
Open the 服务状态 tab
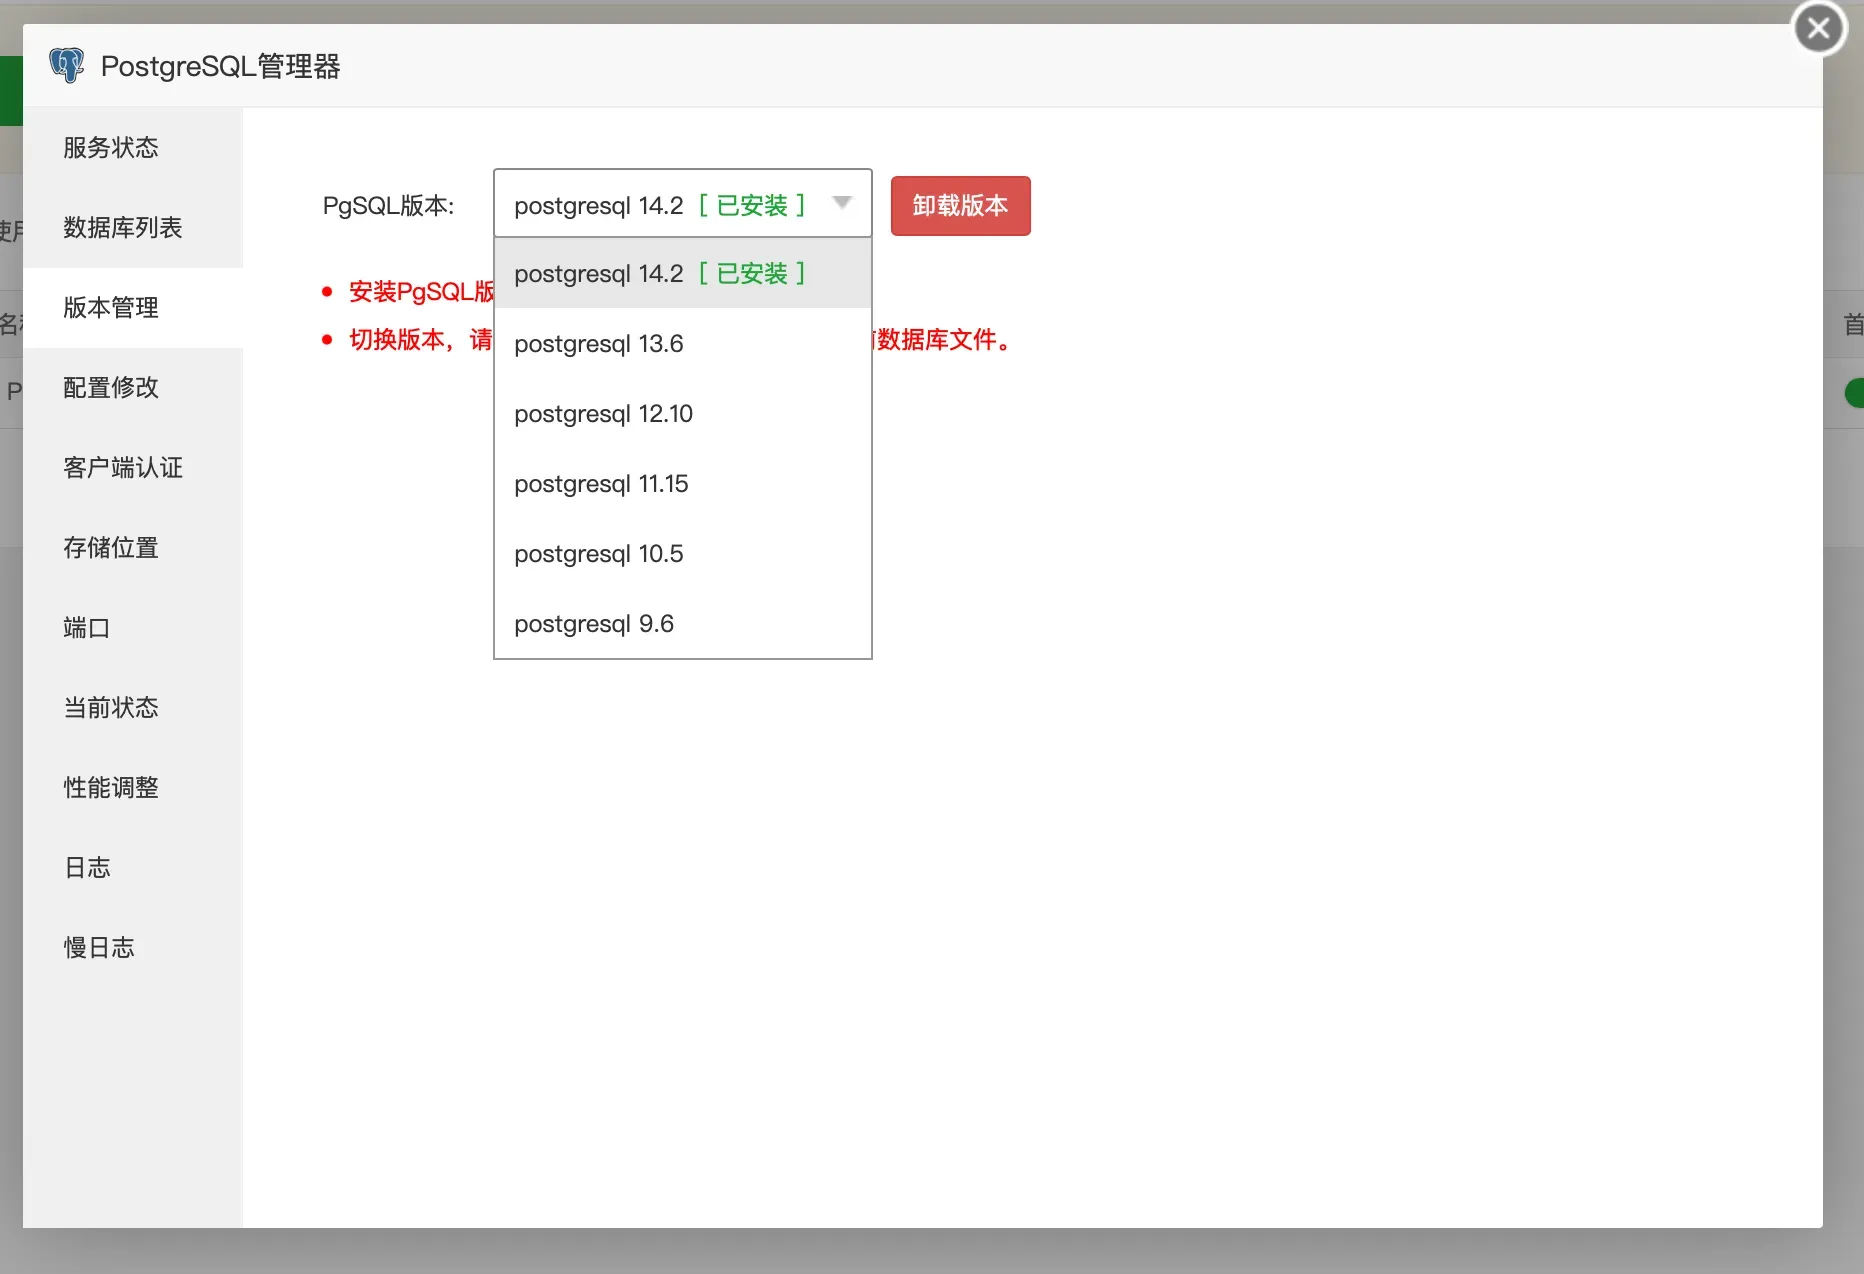132,148
